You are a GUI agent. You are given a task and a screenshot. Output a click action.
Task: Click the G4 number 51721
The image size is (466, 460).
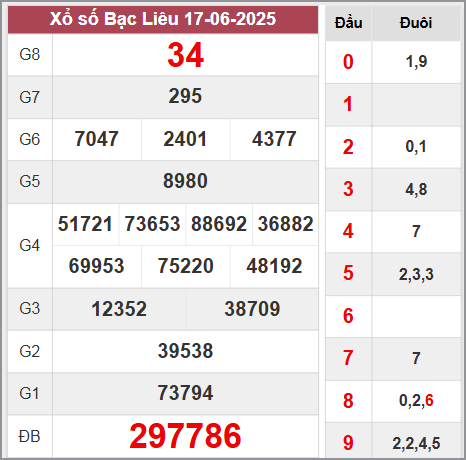85,224
